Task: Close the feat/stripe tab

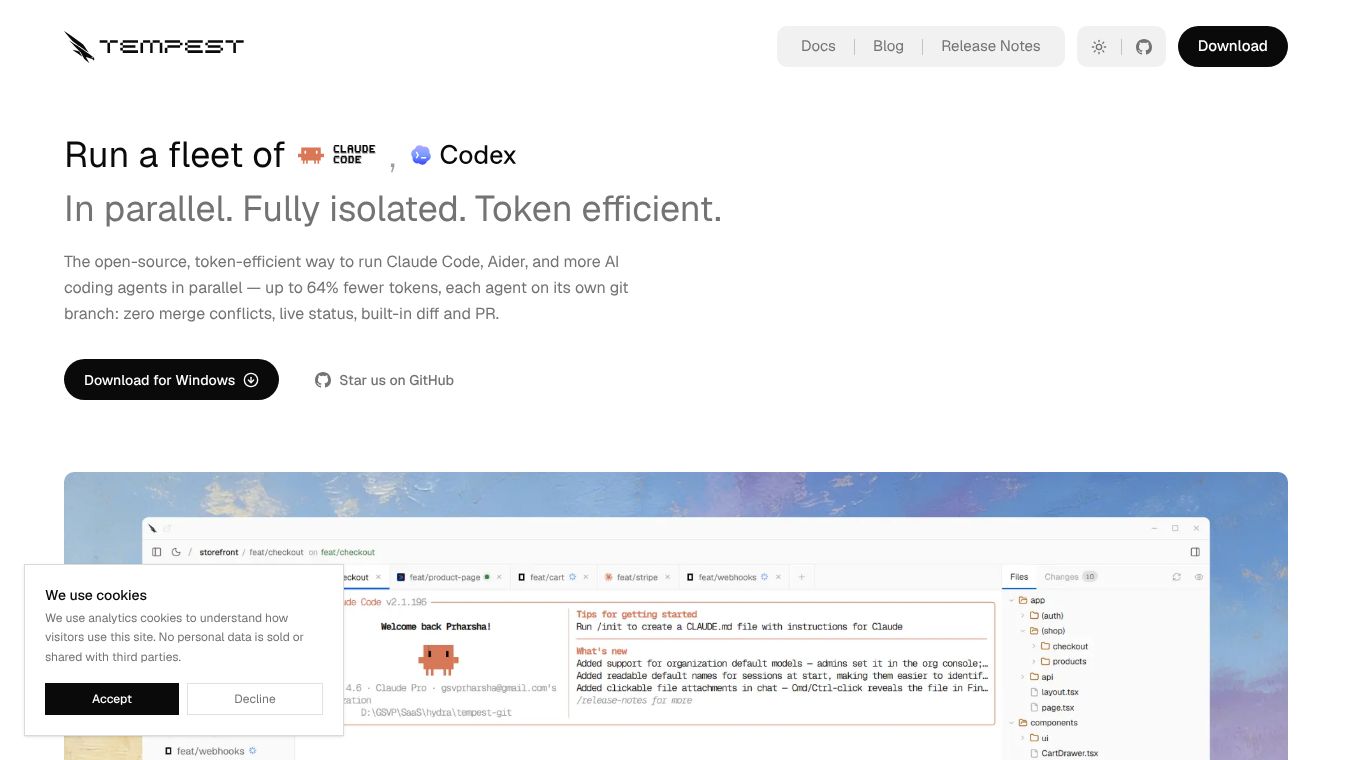Action: [669, 577]
